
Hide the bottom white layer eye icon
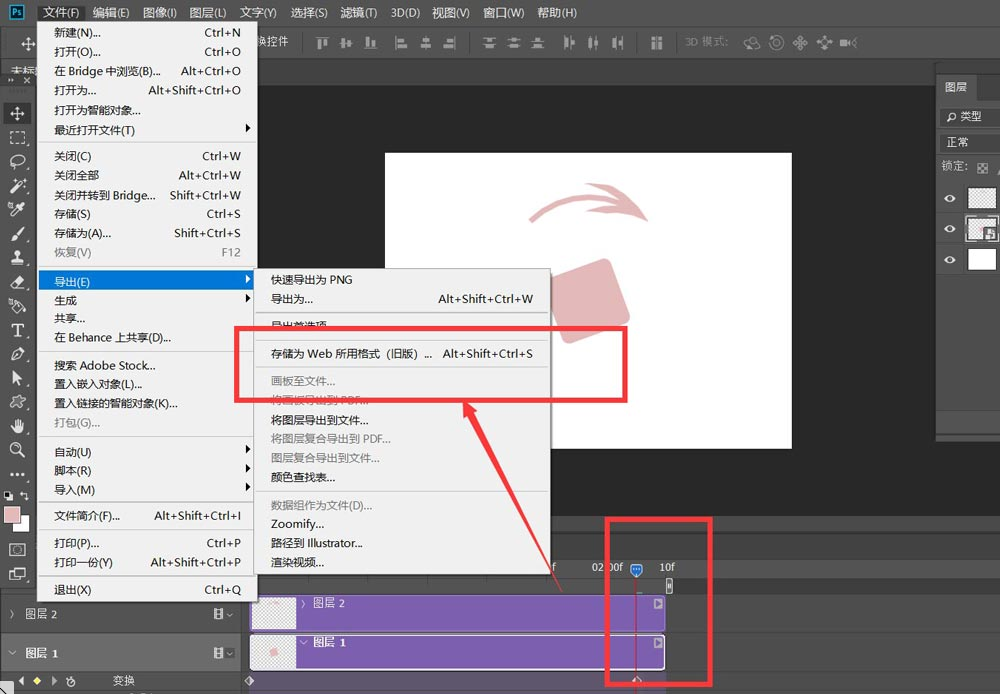950,259
